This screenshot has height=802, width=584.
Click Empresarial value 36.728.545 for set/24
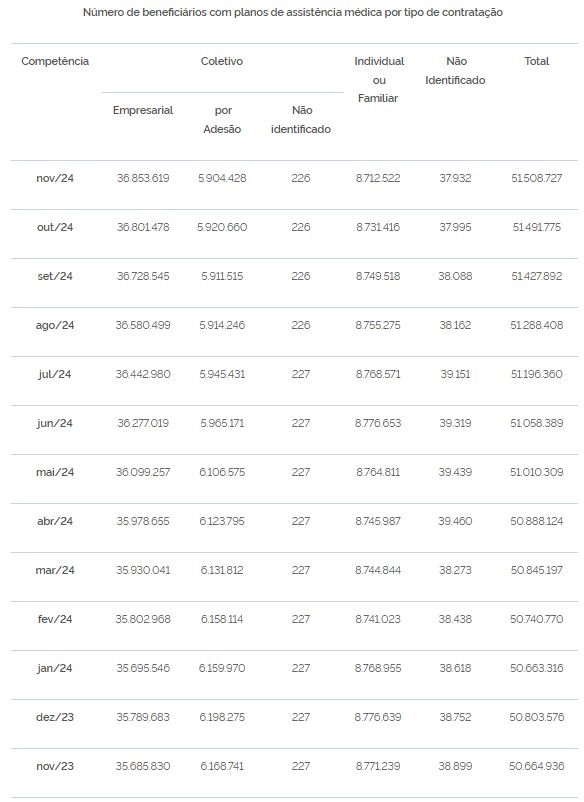(143, 276)
